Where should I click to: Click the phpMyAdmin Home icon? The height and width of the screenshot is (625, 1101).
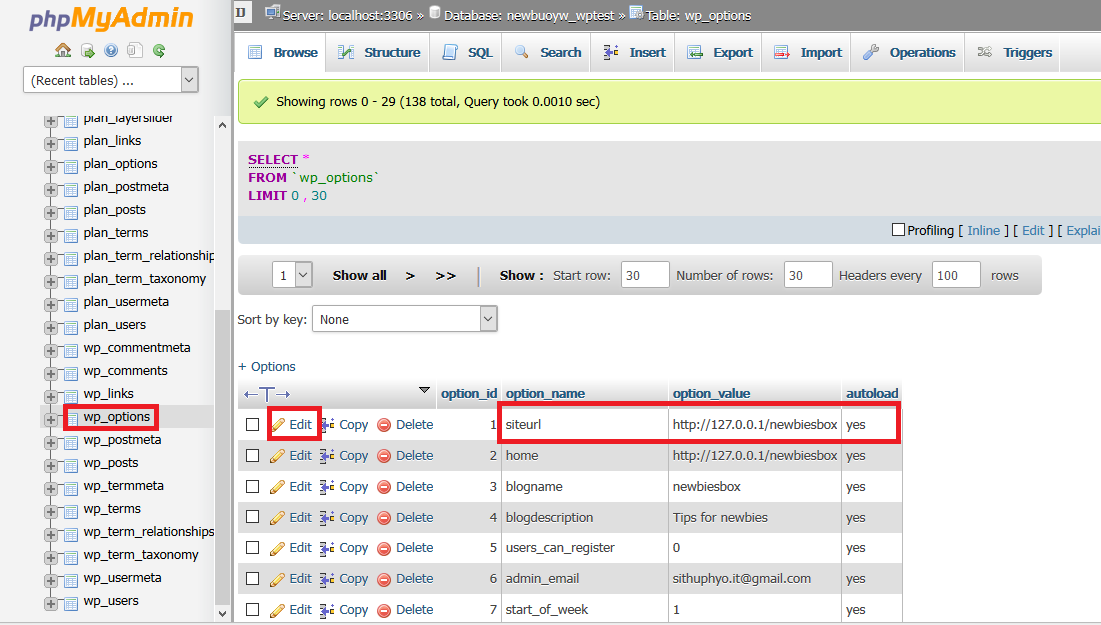(63, 51)
